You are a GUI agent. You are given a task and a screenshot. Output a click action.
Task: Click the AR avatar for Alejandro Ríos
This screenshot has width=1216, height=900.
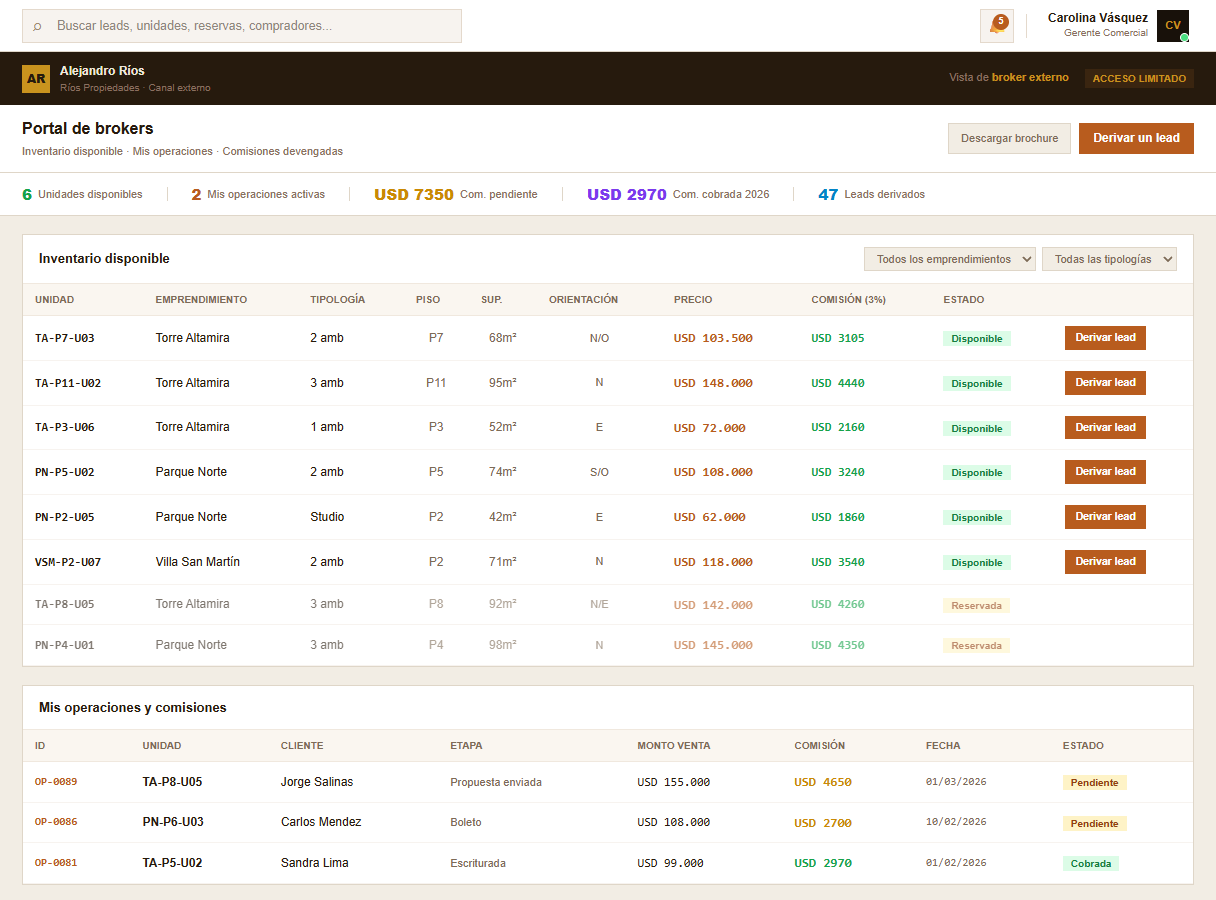36,77
